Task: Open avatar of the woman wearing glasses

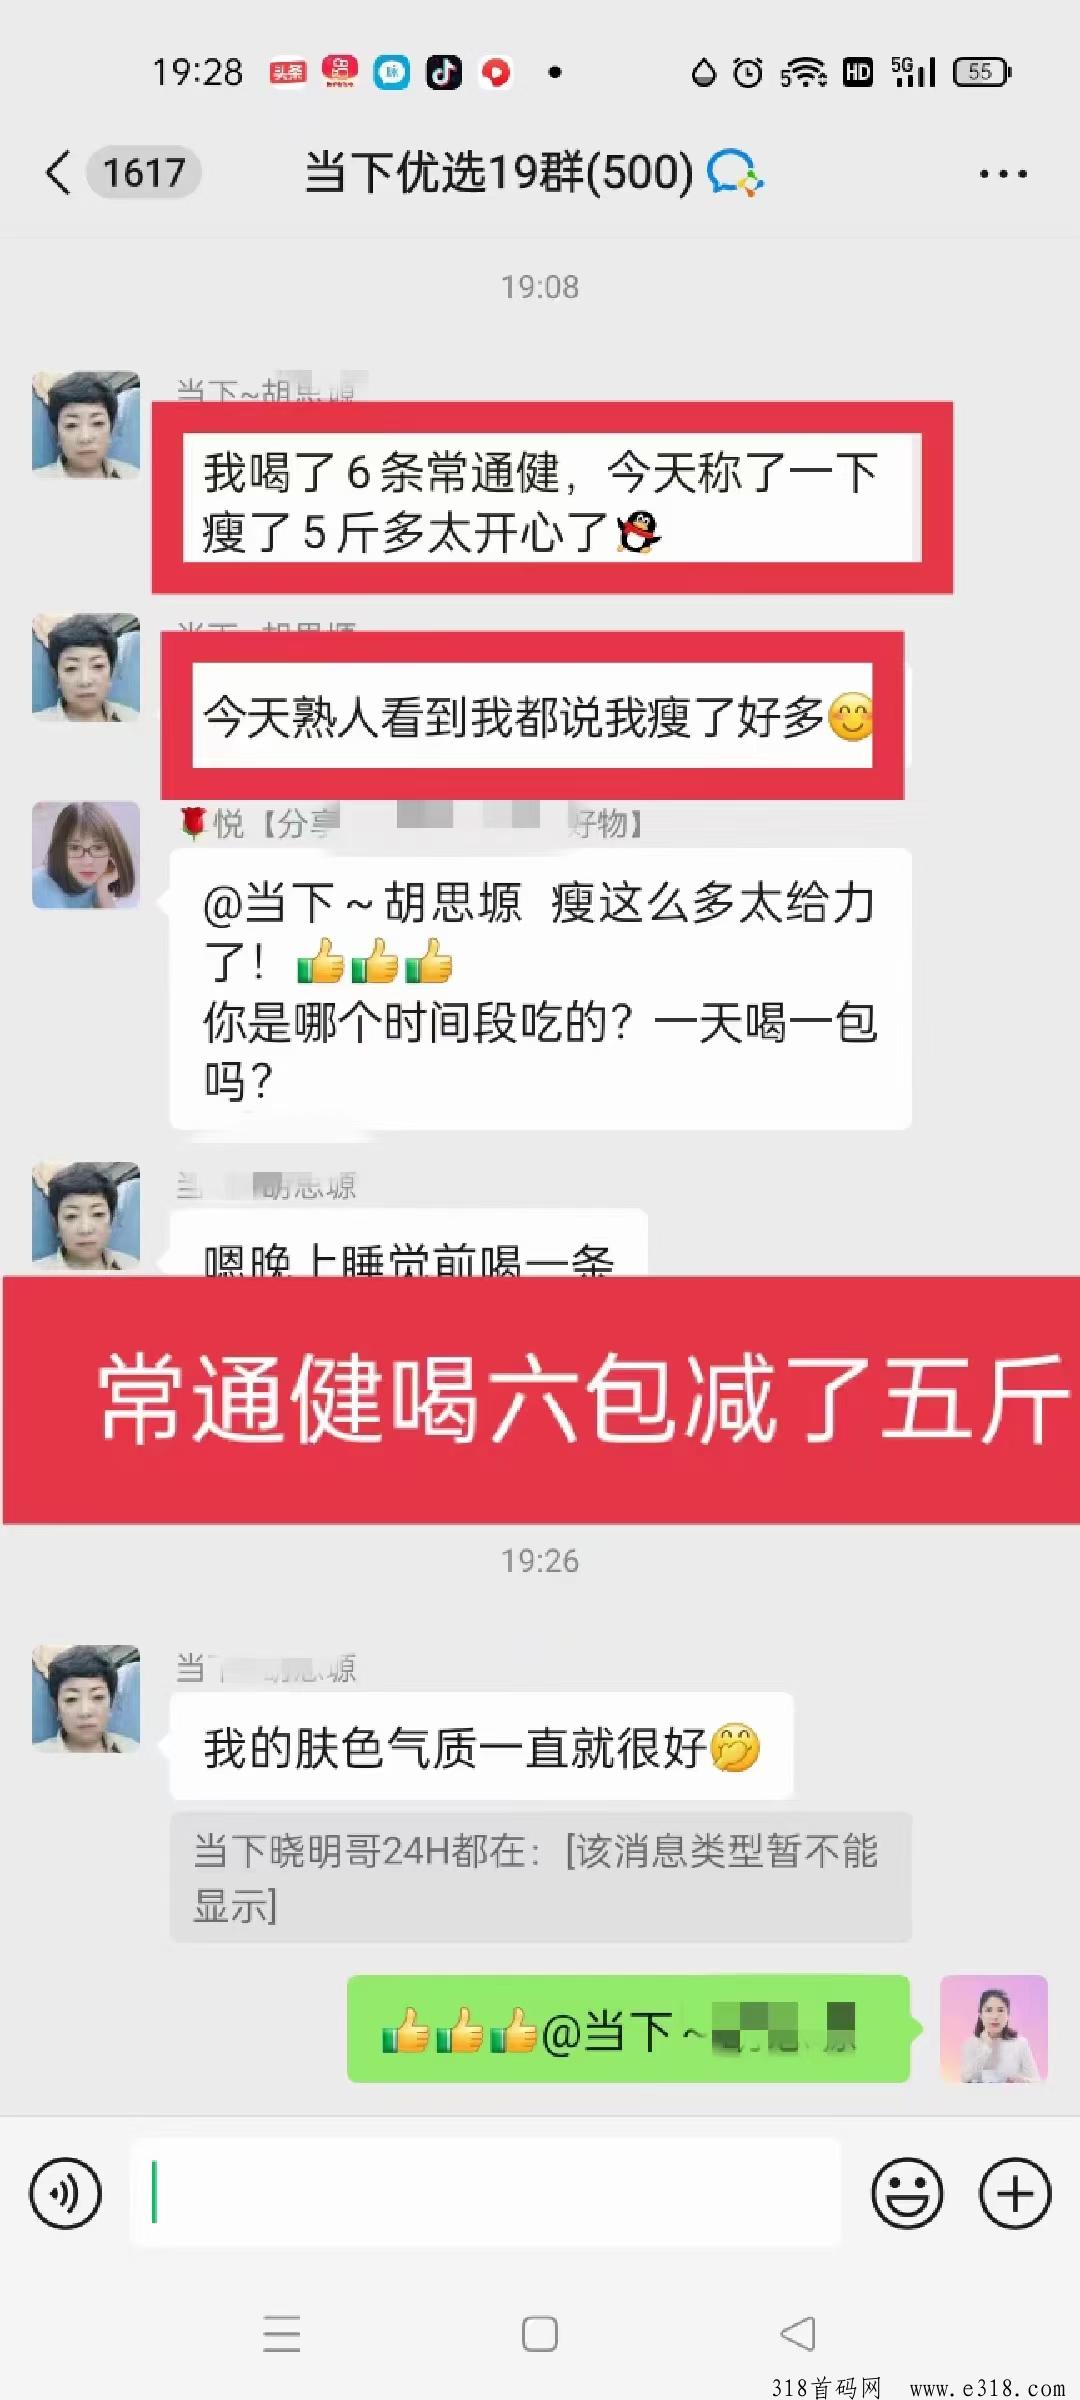Action: pos(86,855)
